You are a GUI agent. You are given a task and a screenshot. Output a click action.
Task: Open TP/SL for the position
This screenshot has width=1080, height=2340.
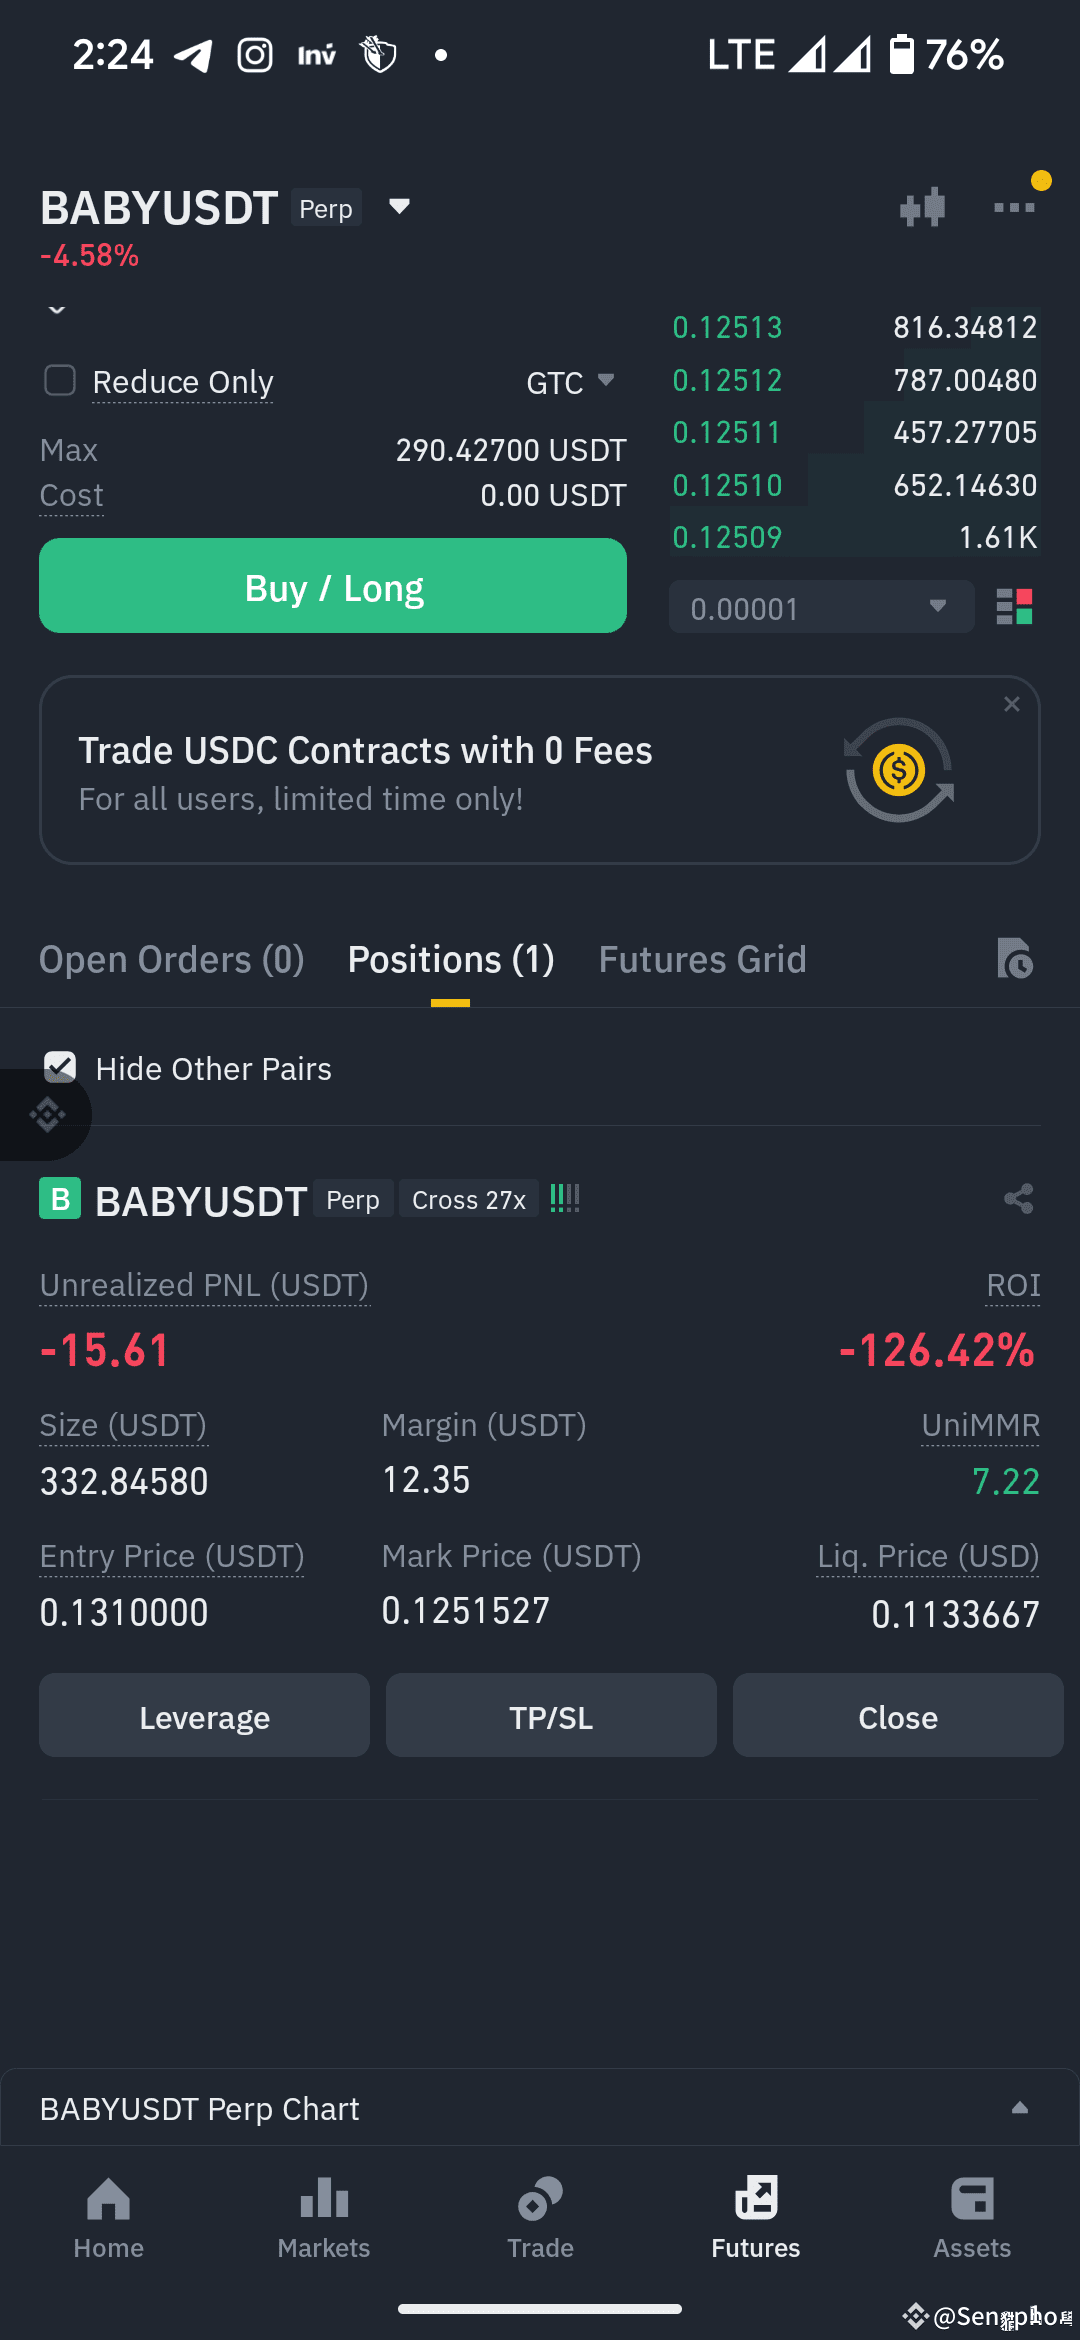click(x=551, y=1716)
